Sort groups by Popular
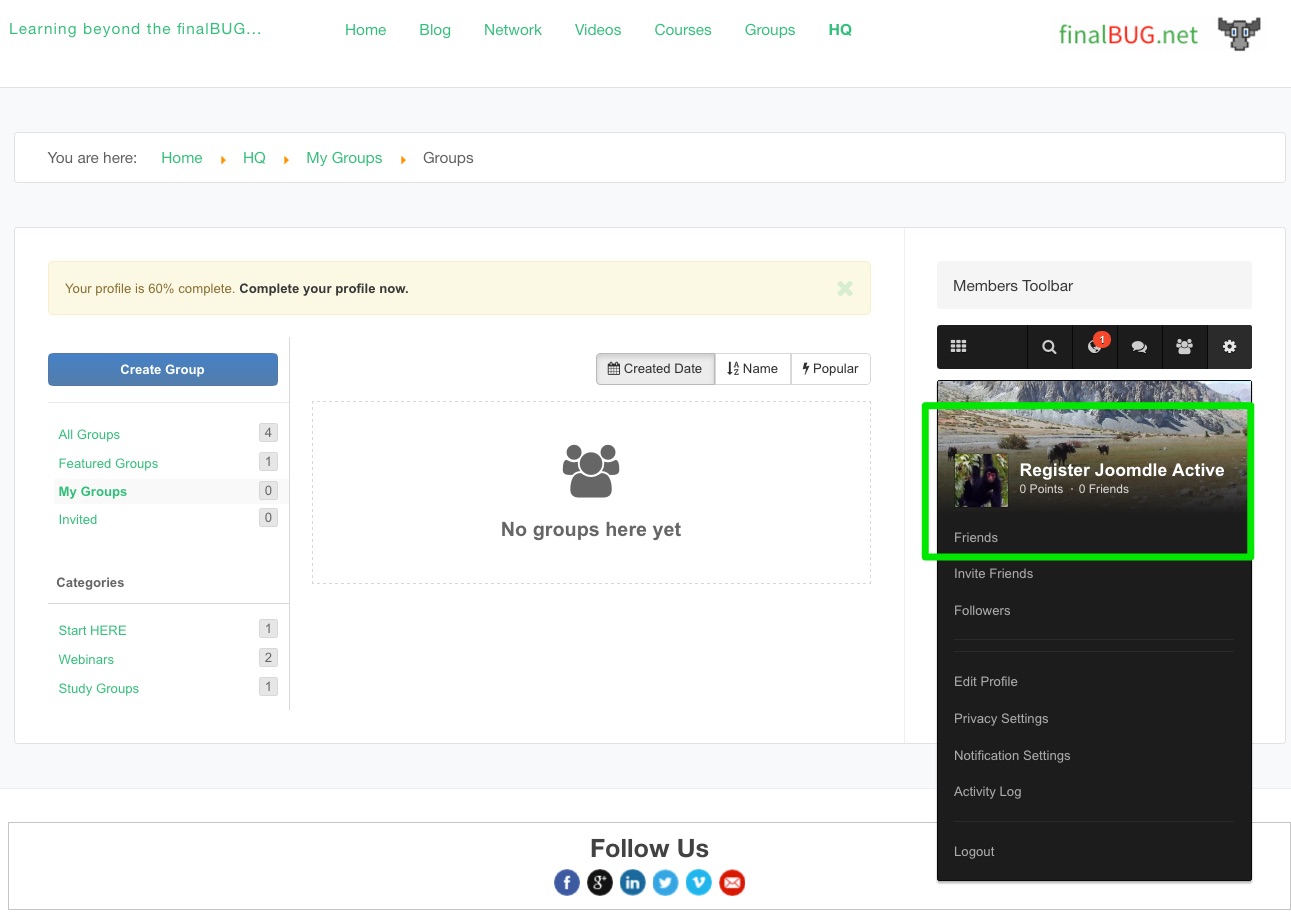 [830, 369]
